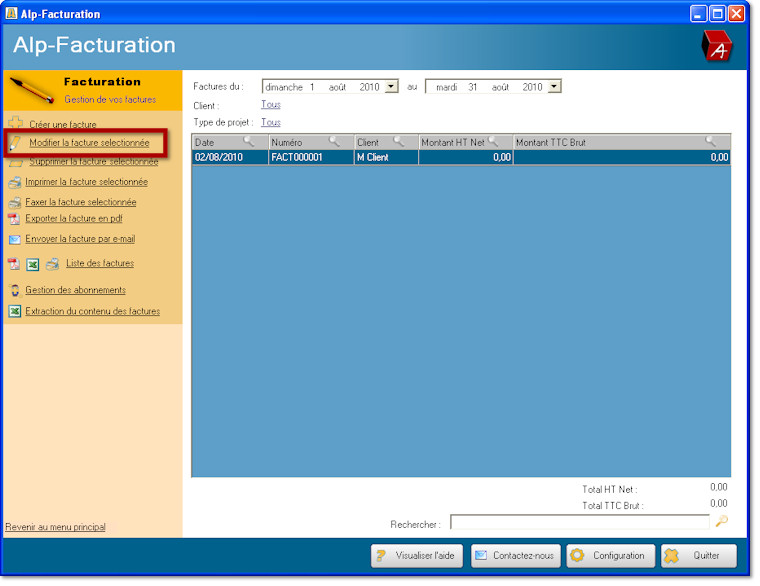Click the PDF icon beside Liste des factures
760x586 pixels.
[14, 264]
